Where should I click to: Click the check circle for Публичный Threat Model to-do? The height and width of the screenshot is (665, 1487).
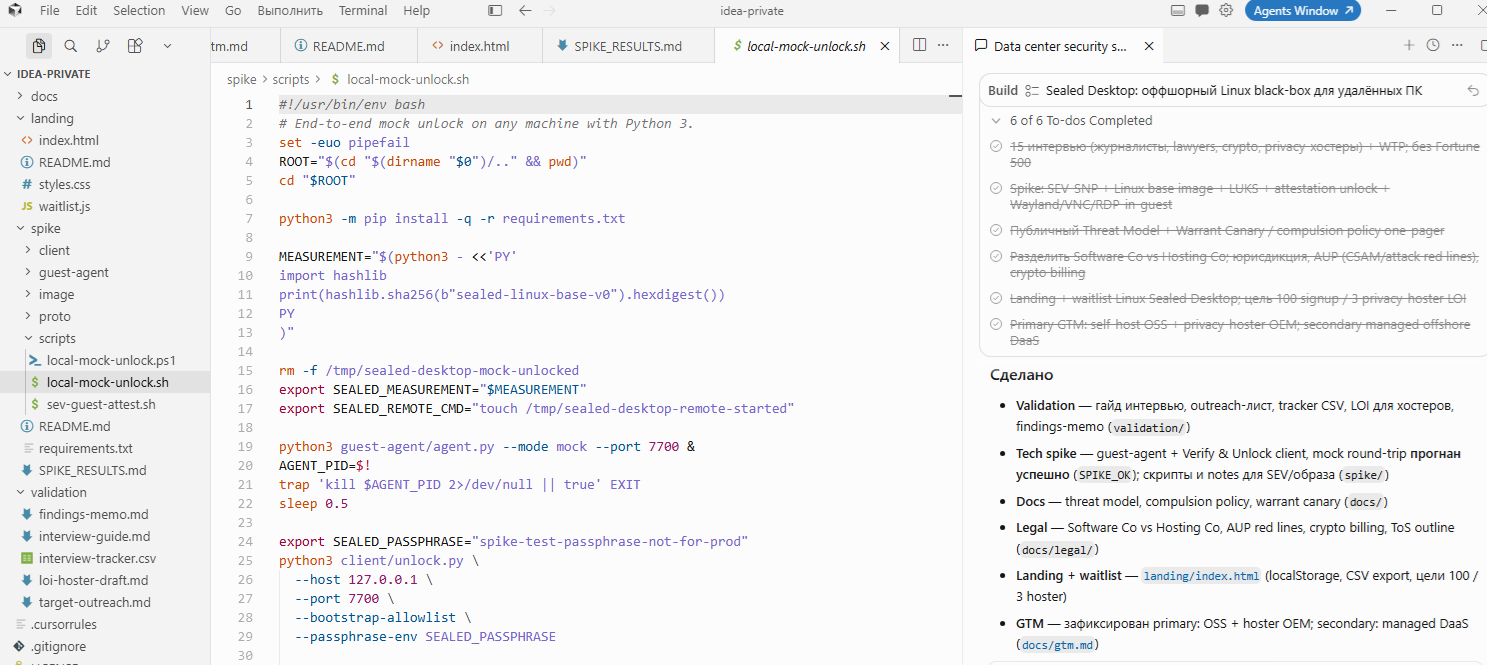pyautogui.click(x=996, y=231)
